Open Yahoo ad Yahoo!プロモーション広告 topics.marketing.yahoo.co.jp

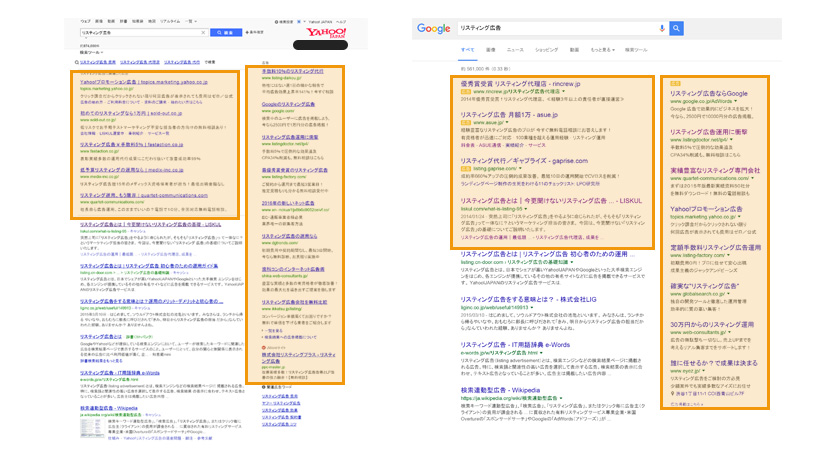143,82
